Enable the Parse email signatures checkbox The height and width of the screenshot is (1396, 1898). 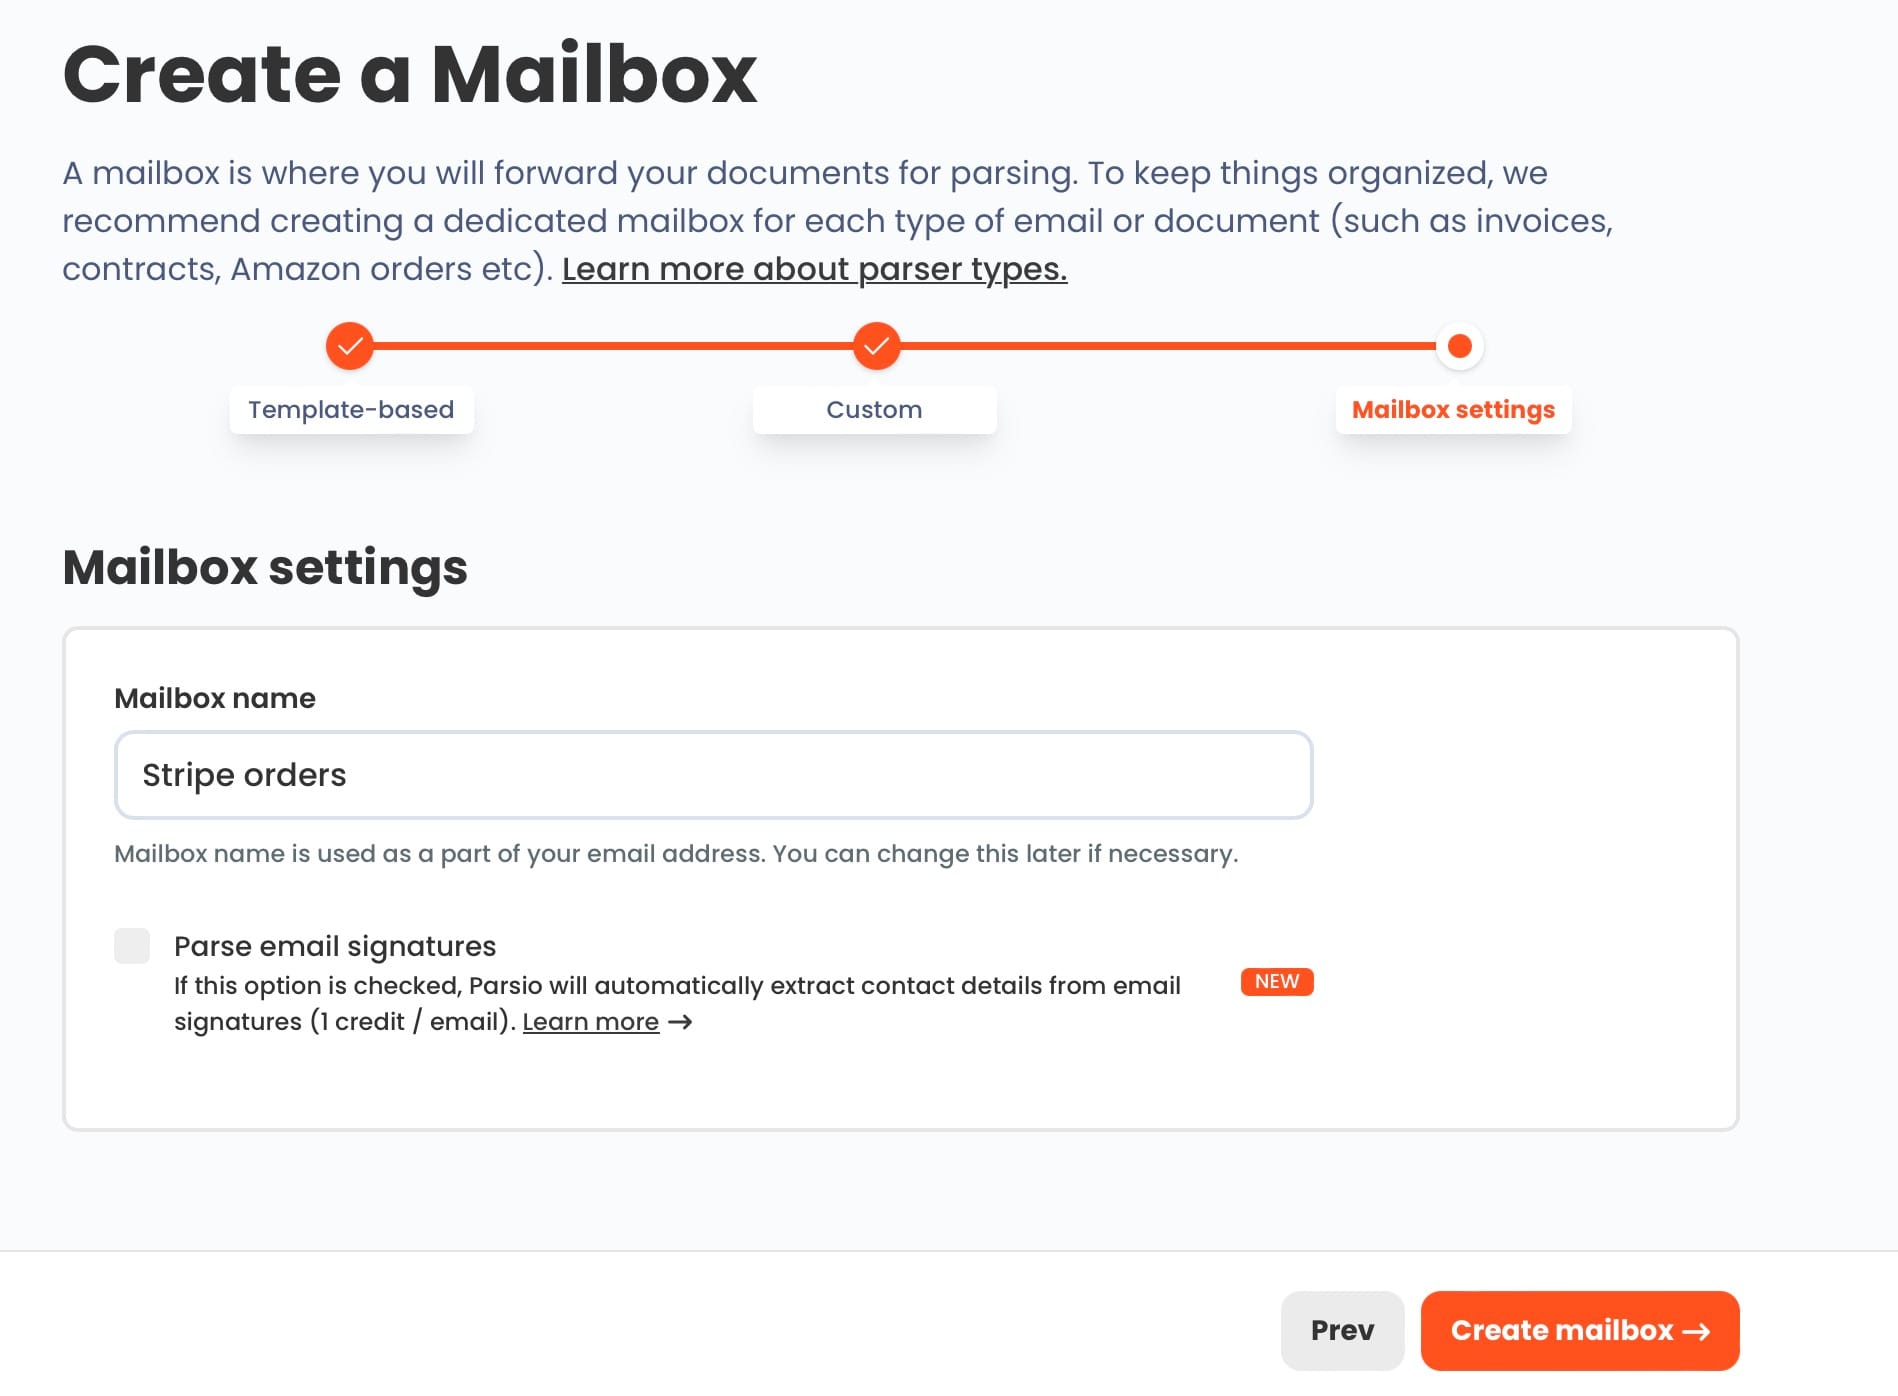(132, 946)
